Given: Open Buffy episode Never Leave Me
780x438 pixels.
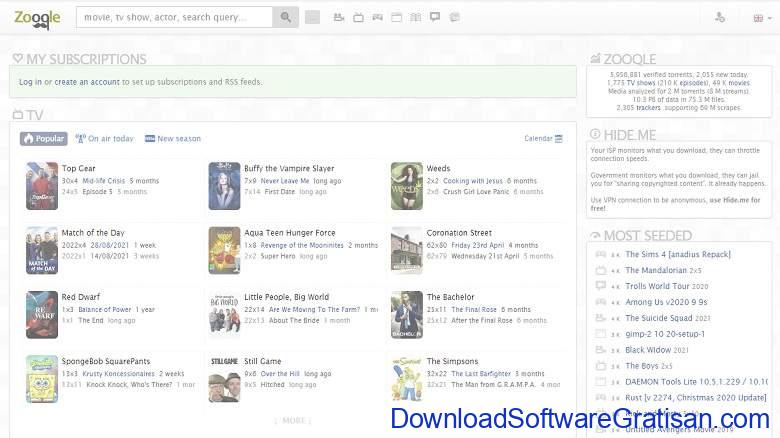Looking at the screenshot, I should point(285,181).
